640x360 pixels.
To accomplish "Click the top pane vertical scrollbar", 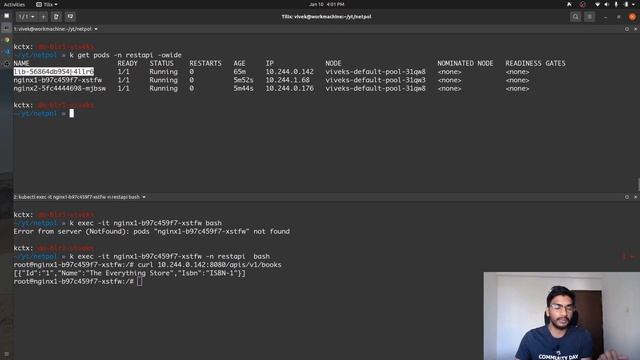I will [x=638, y=184].
